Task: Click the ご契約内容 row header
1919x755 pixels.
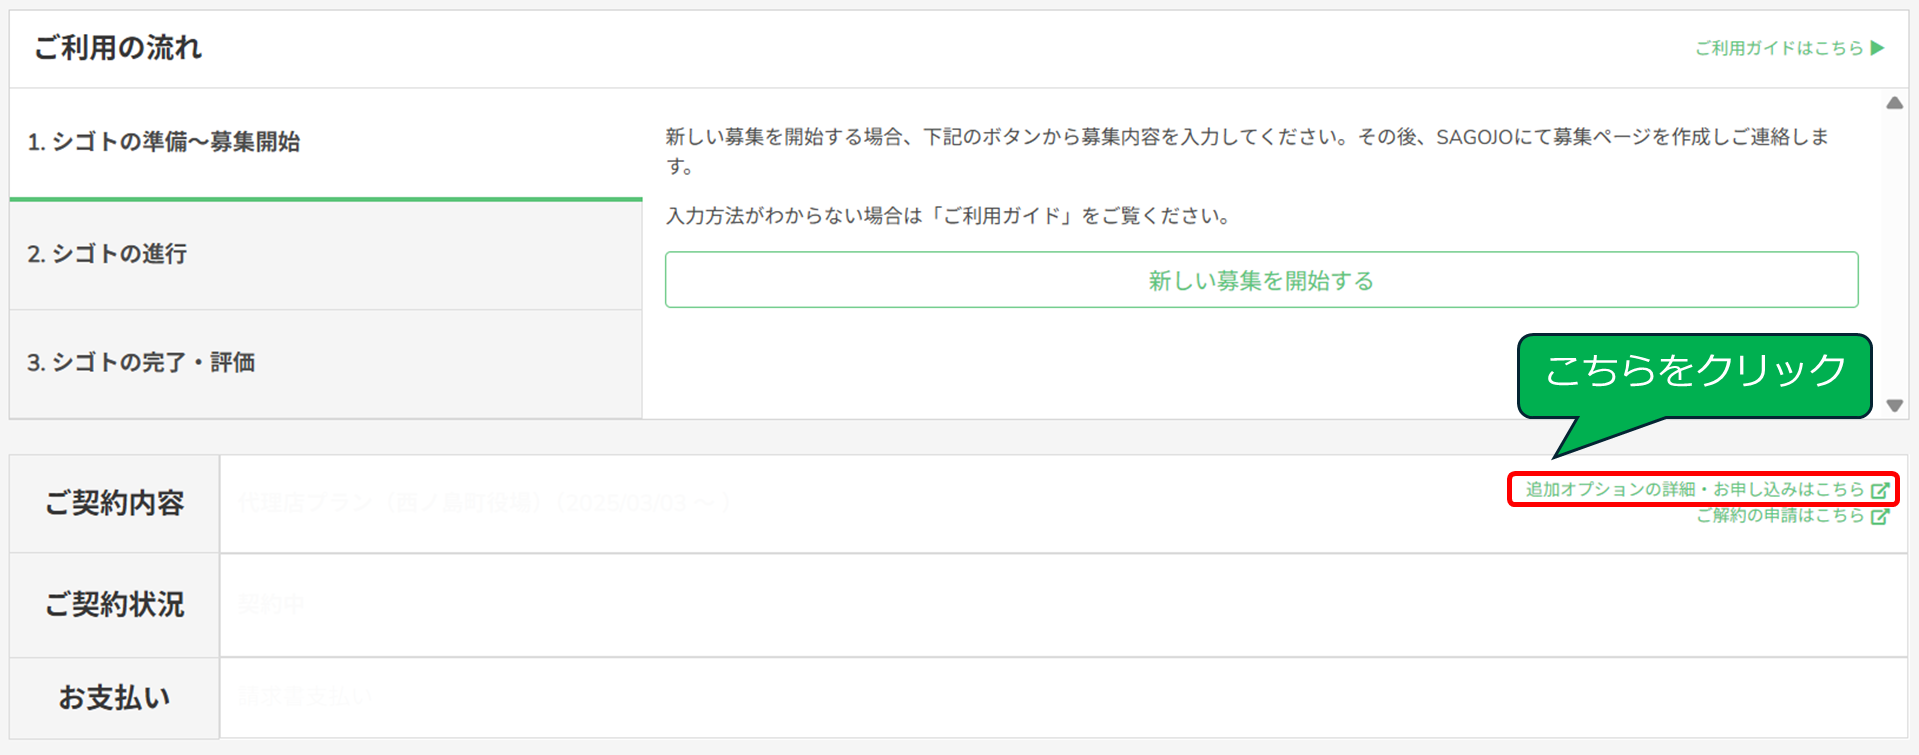Action: [115, 503]
